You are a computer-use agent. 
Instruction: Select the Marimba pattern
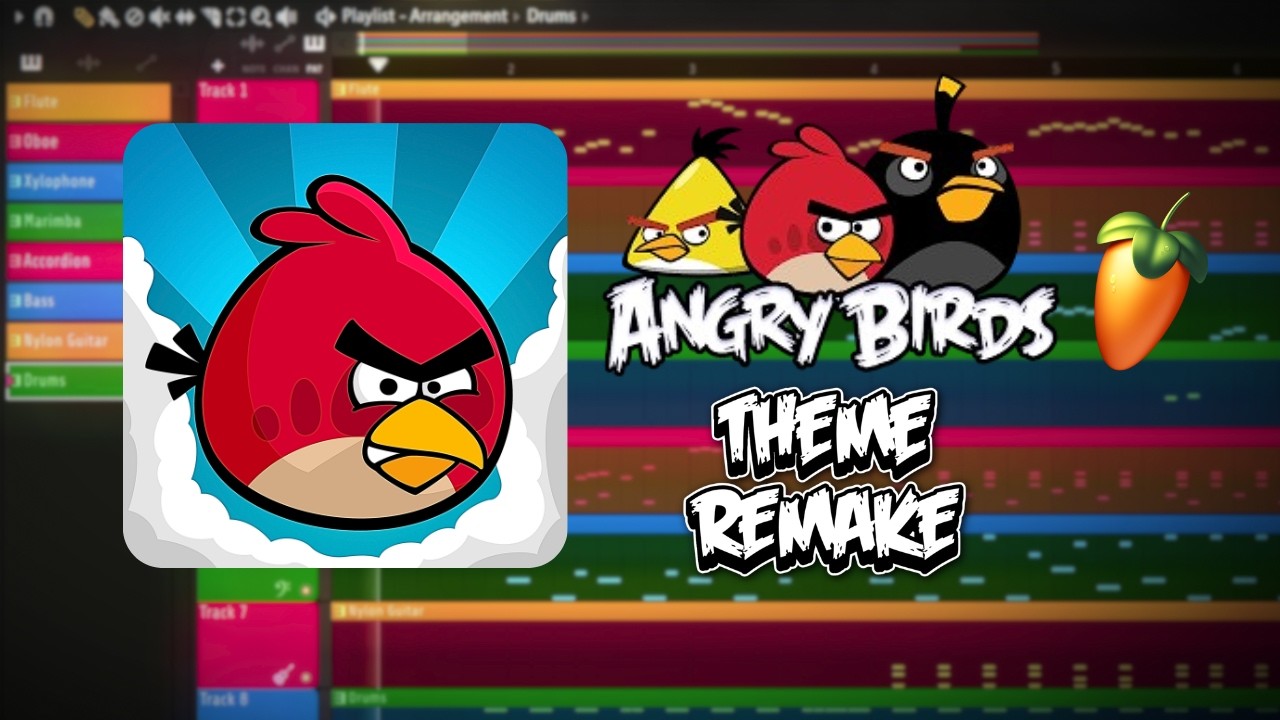[x=65, y=221]
